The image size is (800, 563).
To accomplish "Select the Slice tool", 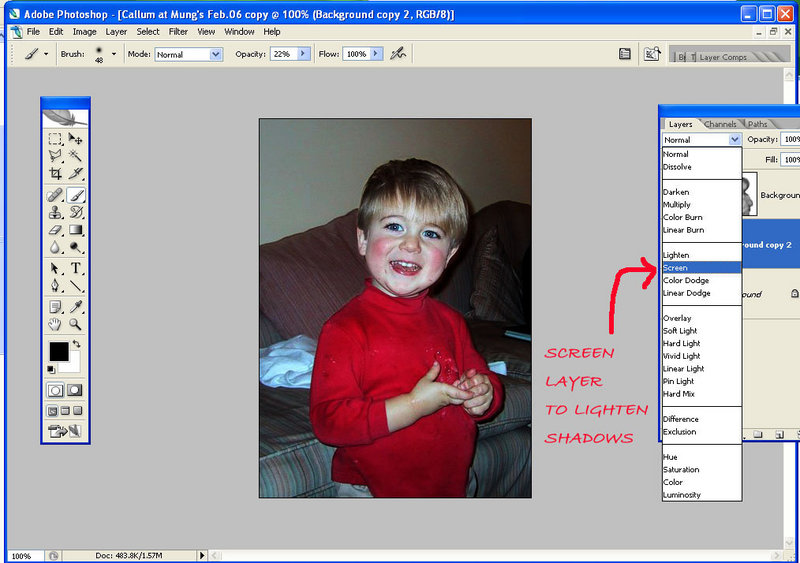I will click(76, 173).
